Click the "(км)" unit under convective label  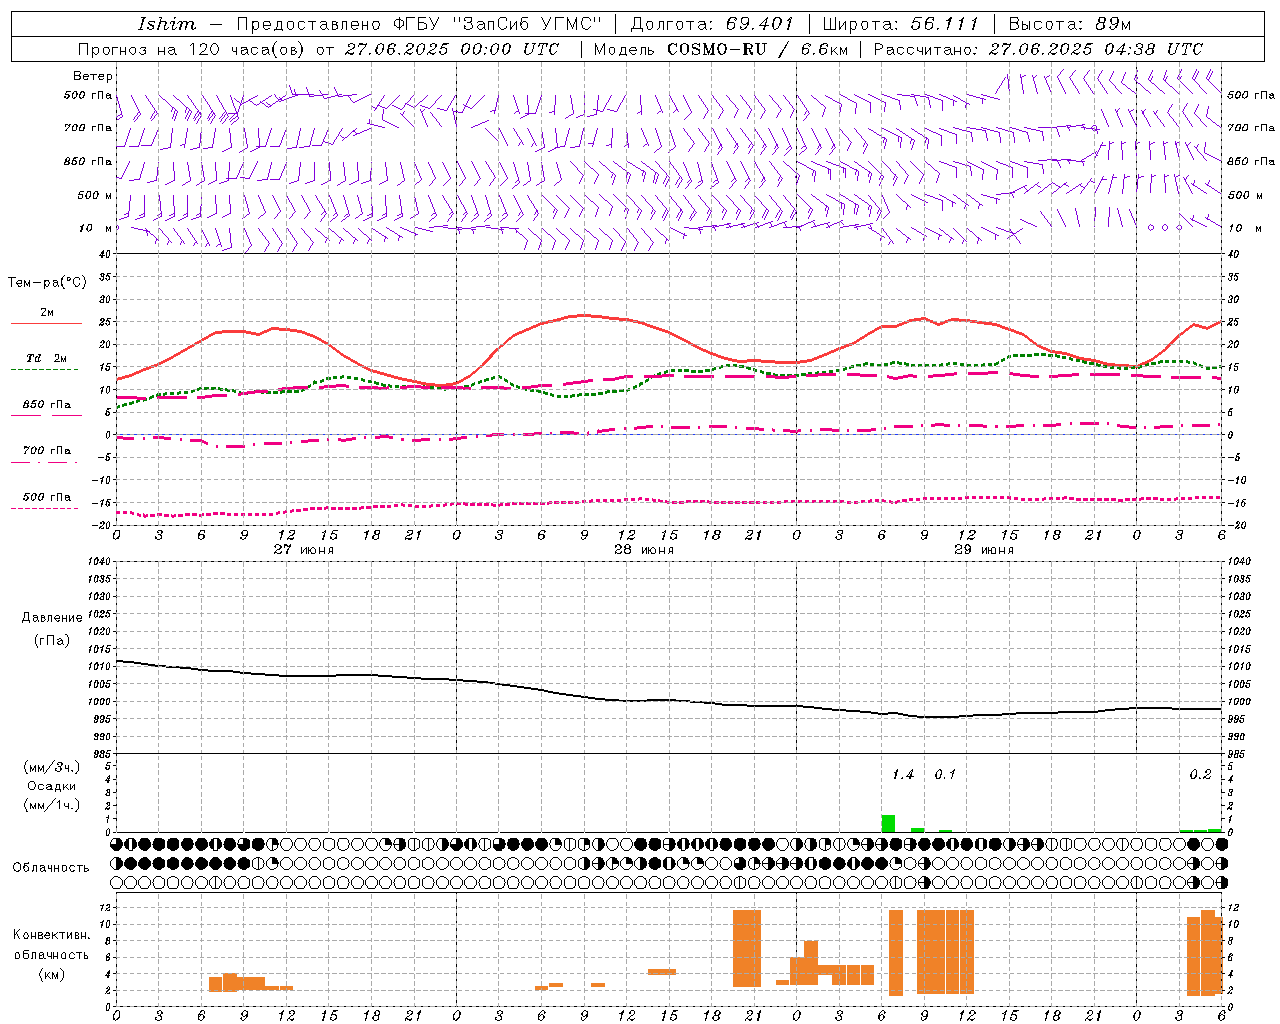click(52, 974)
